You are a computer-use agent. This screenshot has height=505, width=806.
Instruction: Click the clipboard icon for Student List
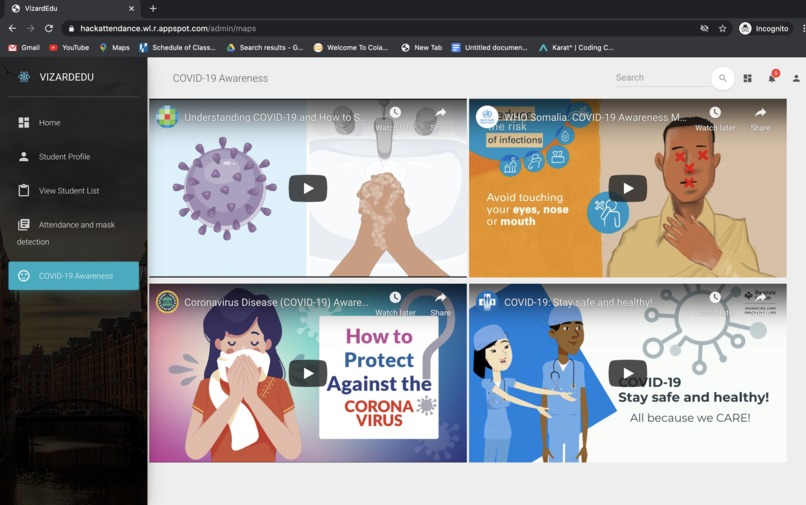point(24,190)
